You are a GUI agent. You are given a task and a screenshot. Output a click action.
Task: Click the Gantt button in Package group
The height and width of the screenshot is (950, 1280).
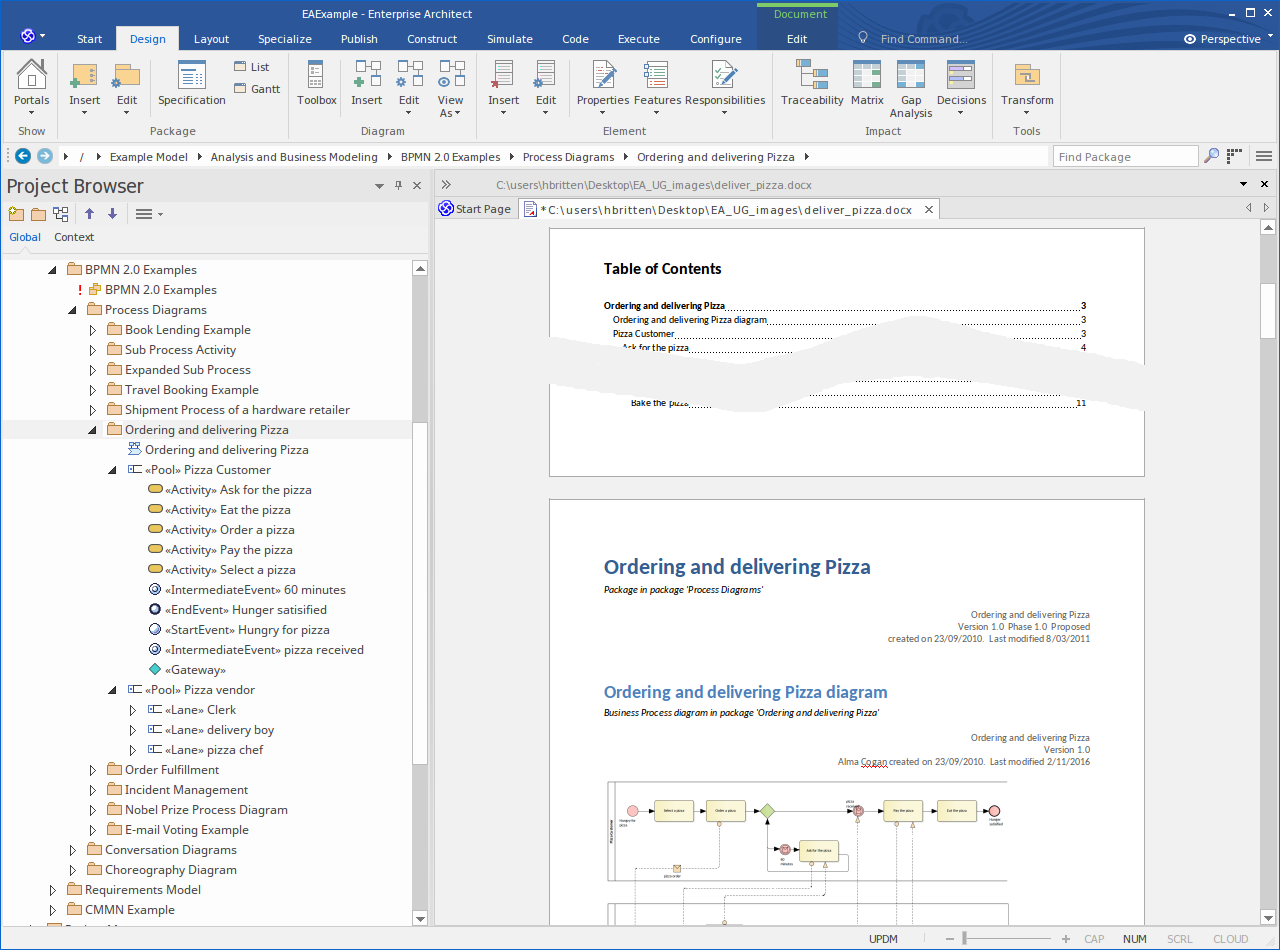click(257, 89)
